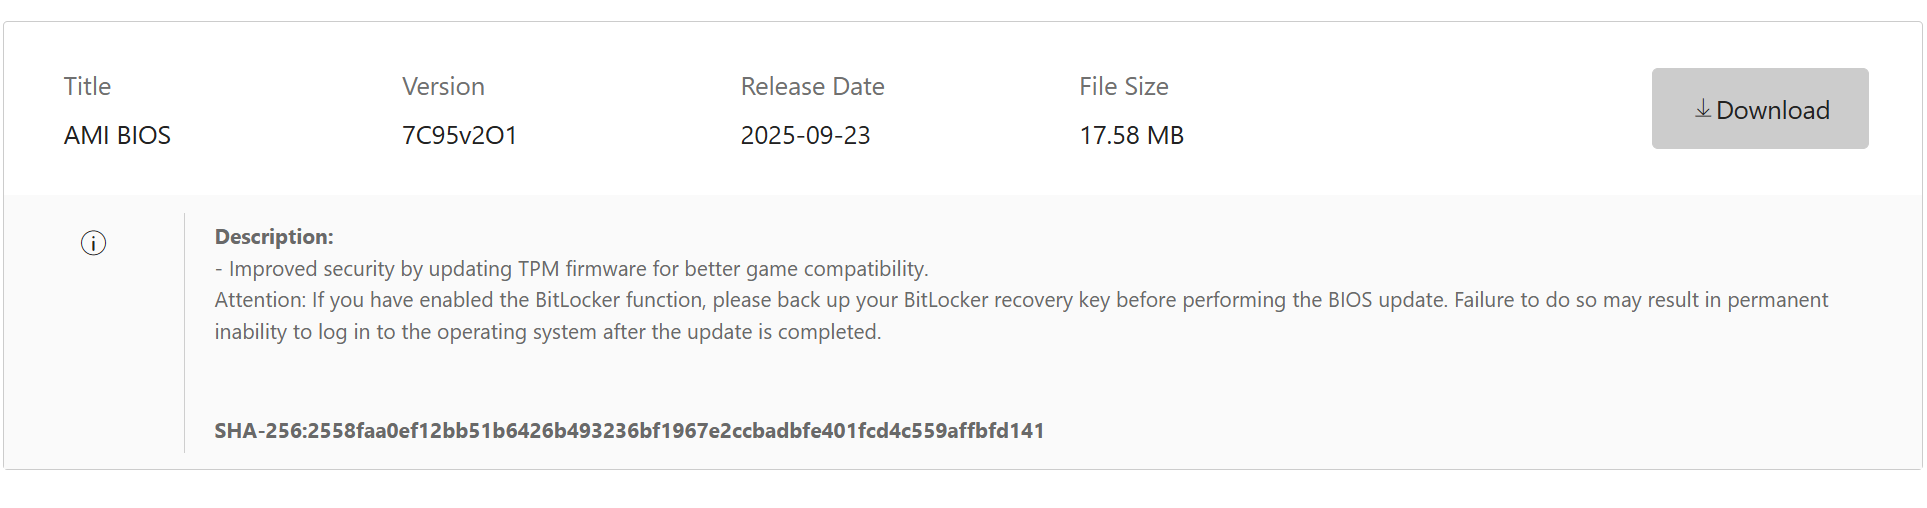
Task: Click the 2025-09-23 release date value
Action: (805, 135)
